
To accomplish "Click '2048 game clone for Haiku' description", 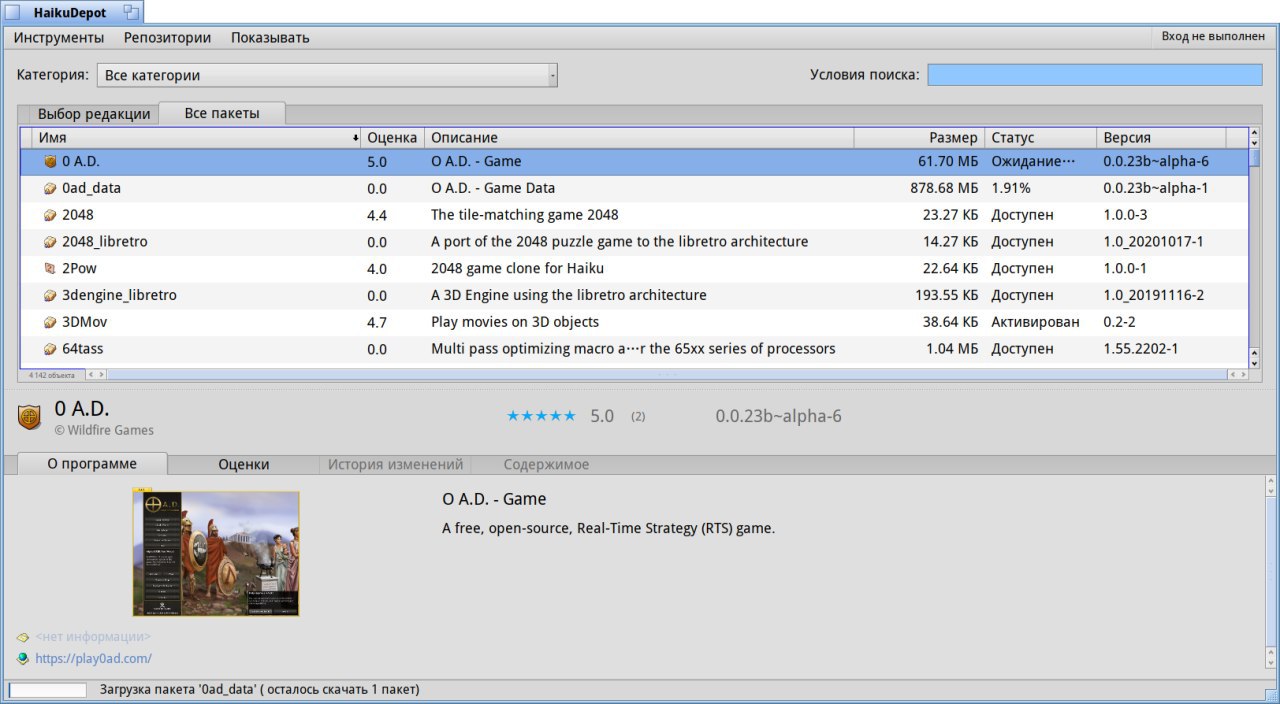I will pos(517,269).
